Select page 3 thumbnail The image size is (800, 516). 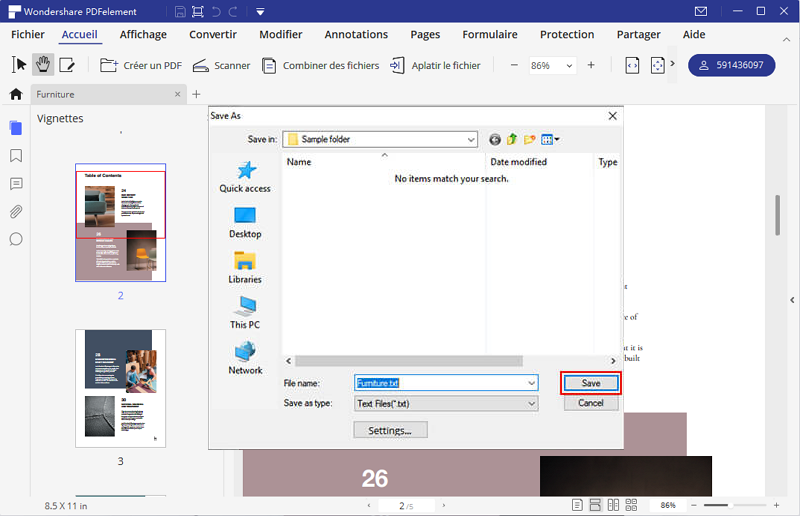coord(120,388)
